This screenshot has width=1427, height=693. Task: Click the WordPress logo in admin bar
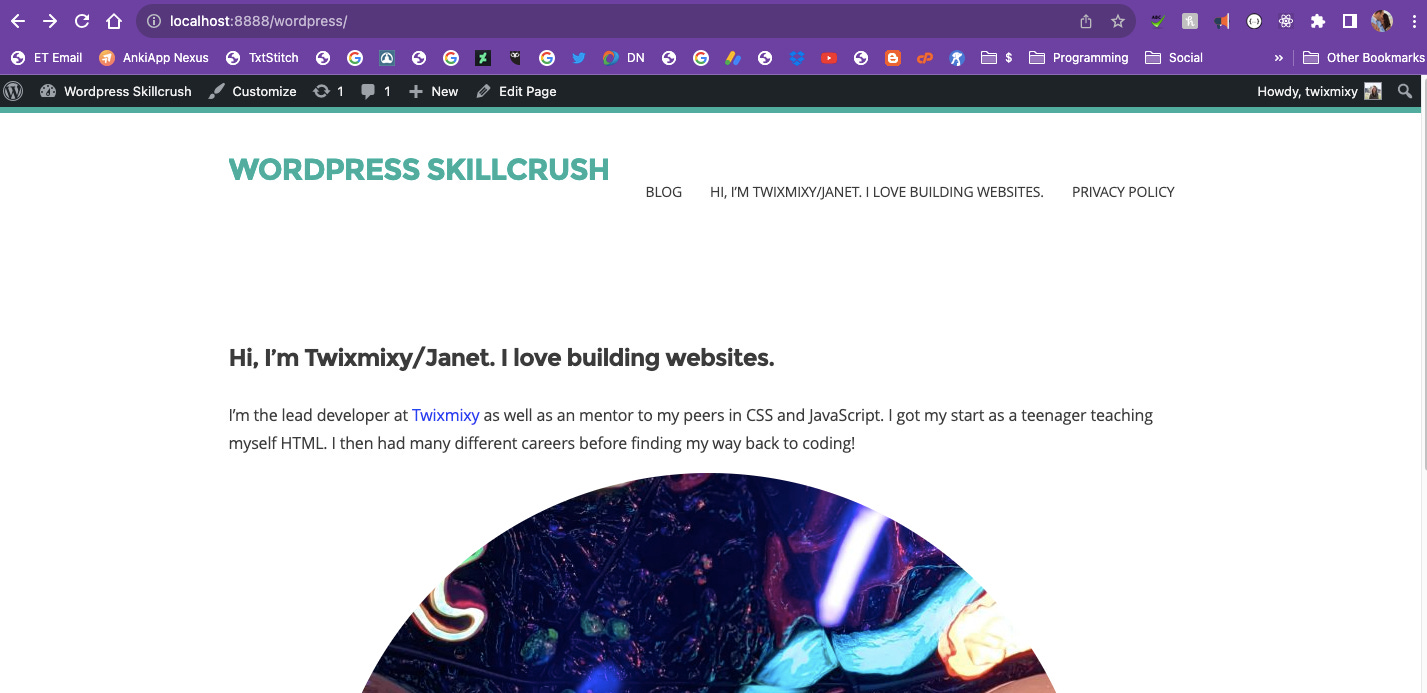pos(13,91)
